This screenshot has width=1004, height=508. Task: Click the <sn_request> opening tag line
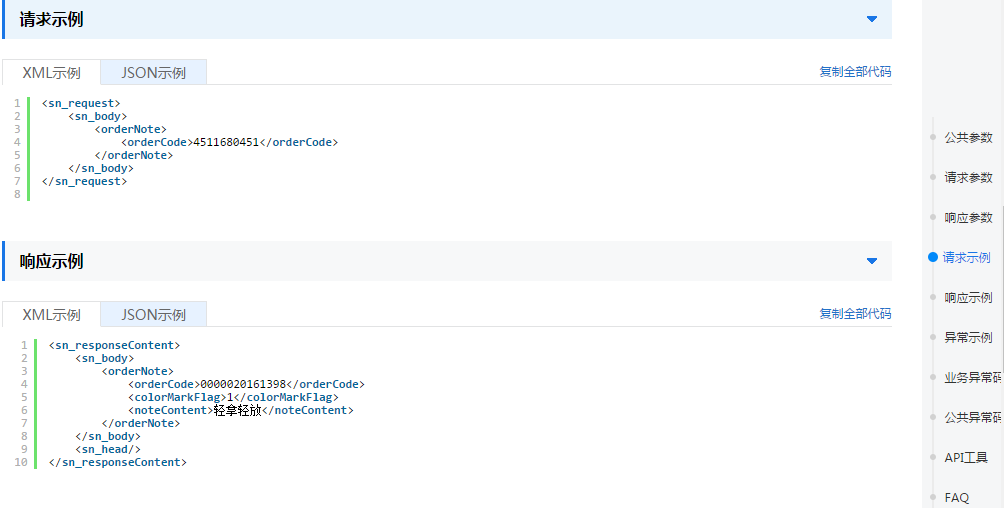point(81,103)
